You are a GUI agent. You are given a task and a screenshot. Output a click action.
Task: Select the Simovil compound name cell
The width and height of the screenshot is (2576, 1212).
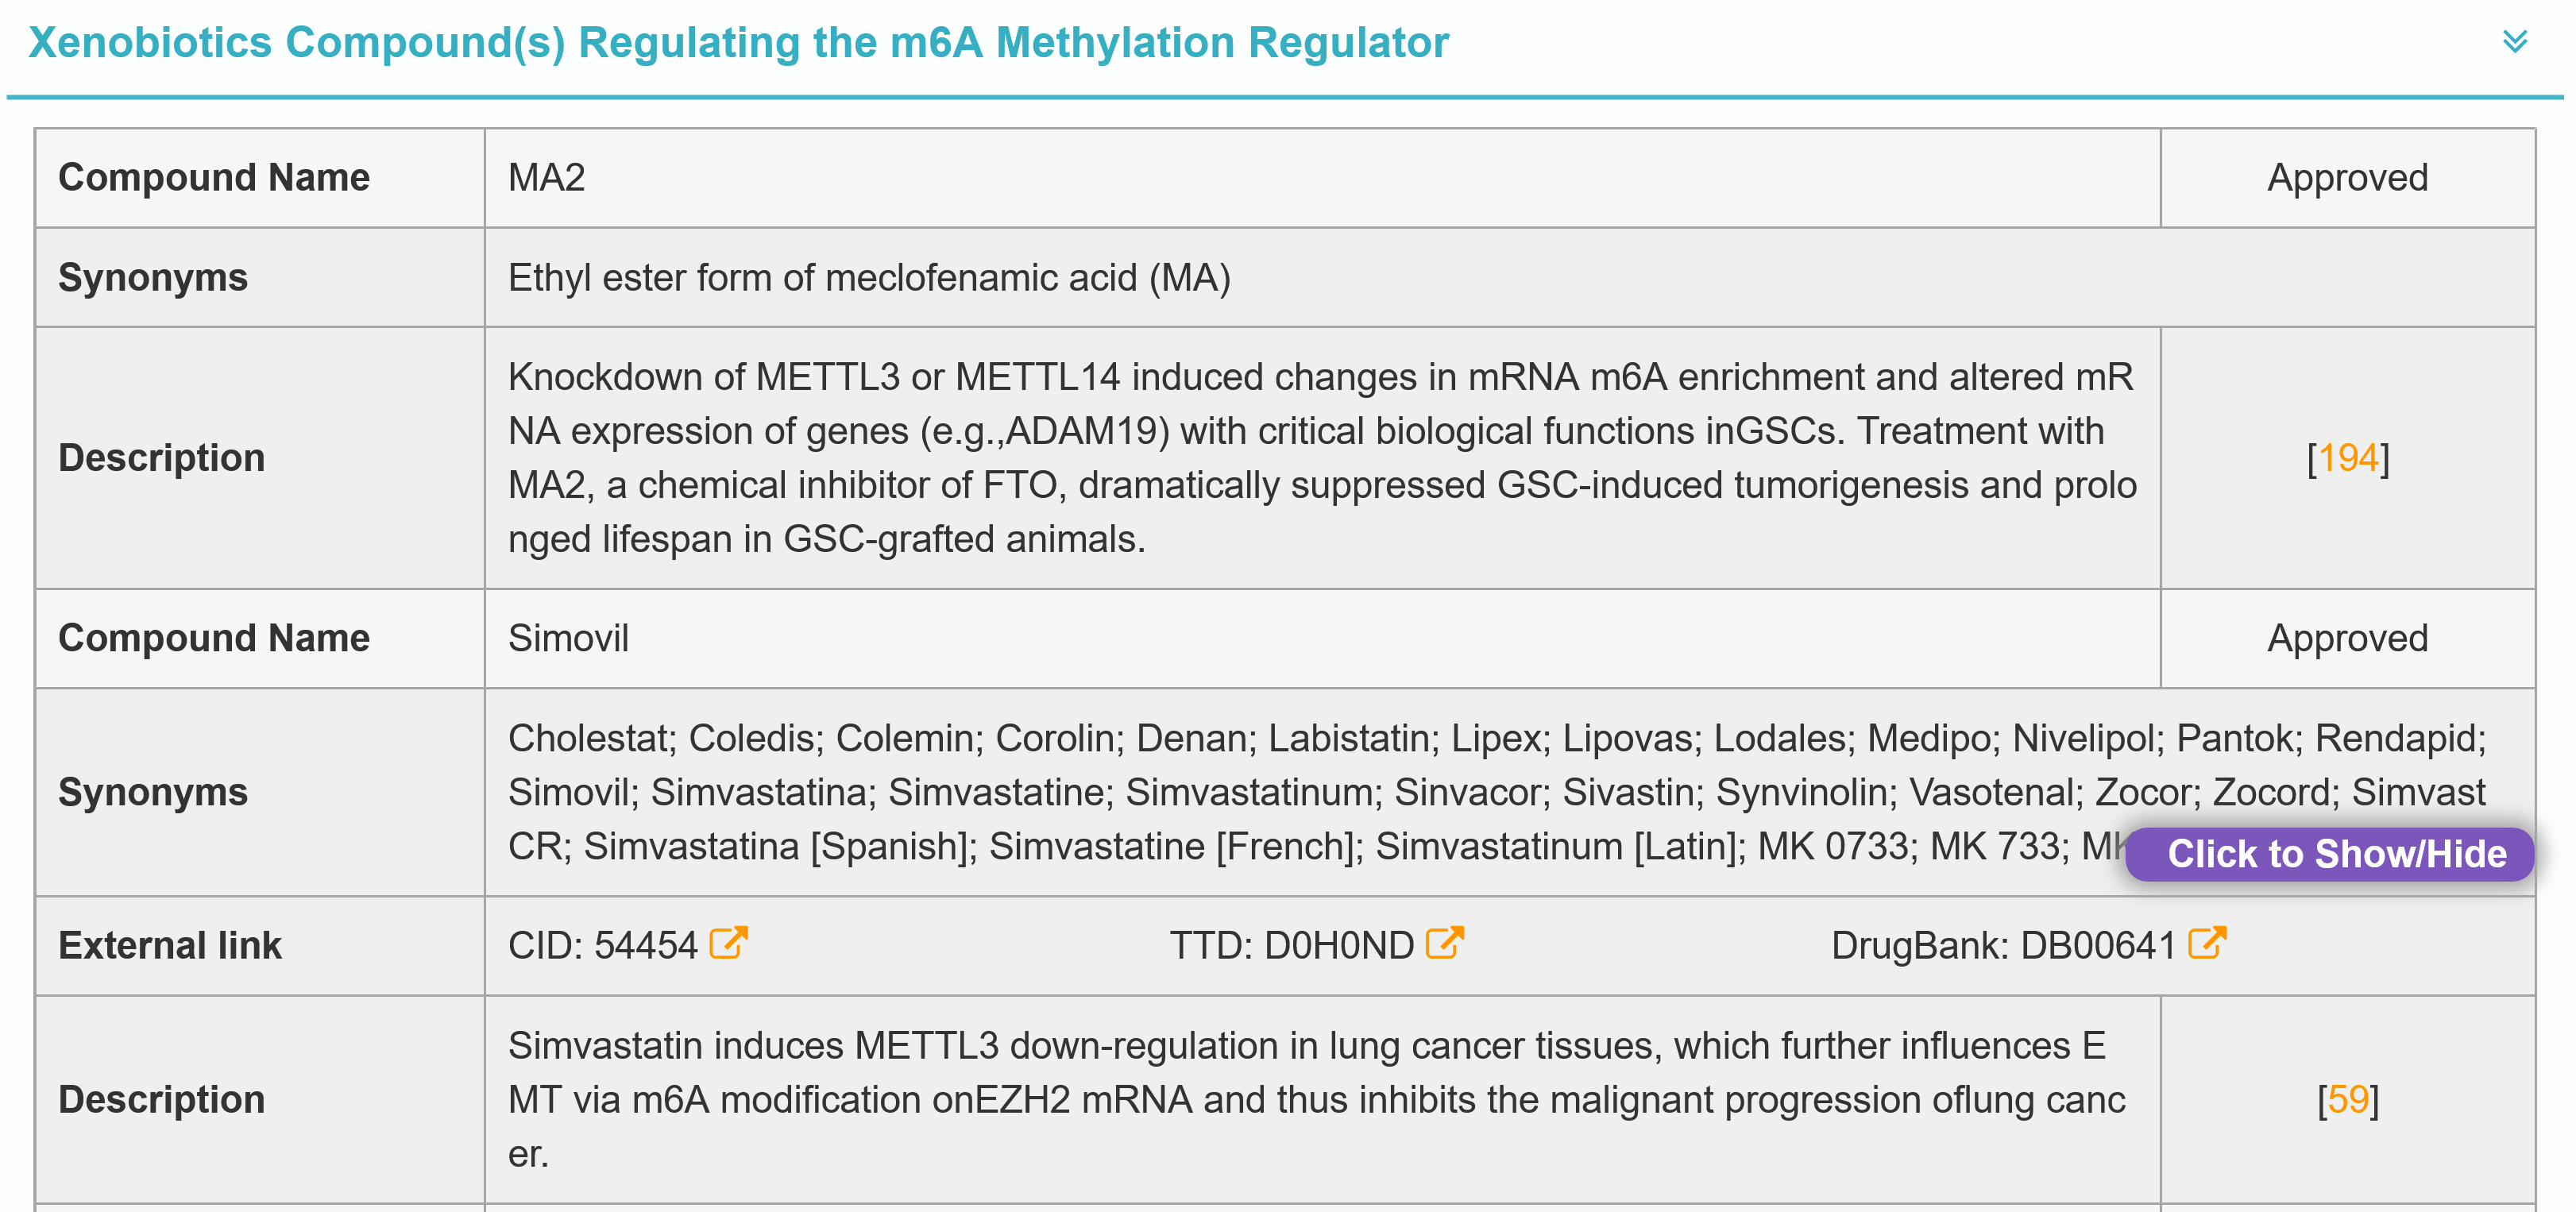(x=568, y=638)
